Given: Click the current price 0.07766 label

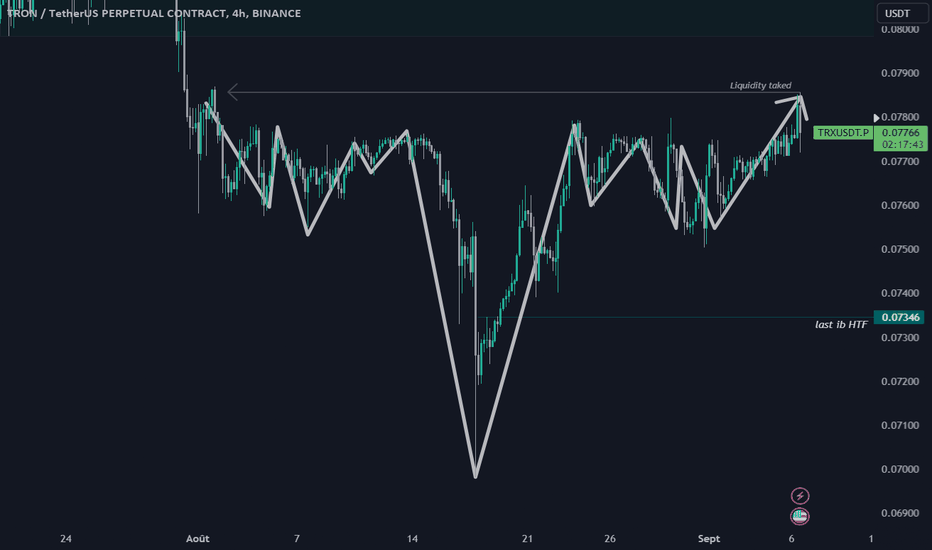Looking at the screenshot, I should point(900,133).
